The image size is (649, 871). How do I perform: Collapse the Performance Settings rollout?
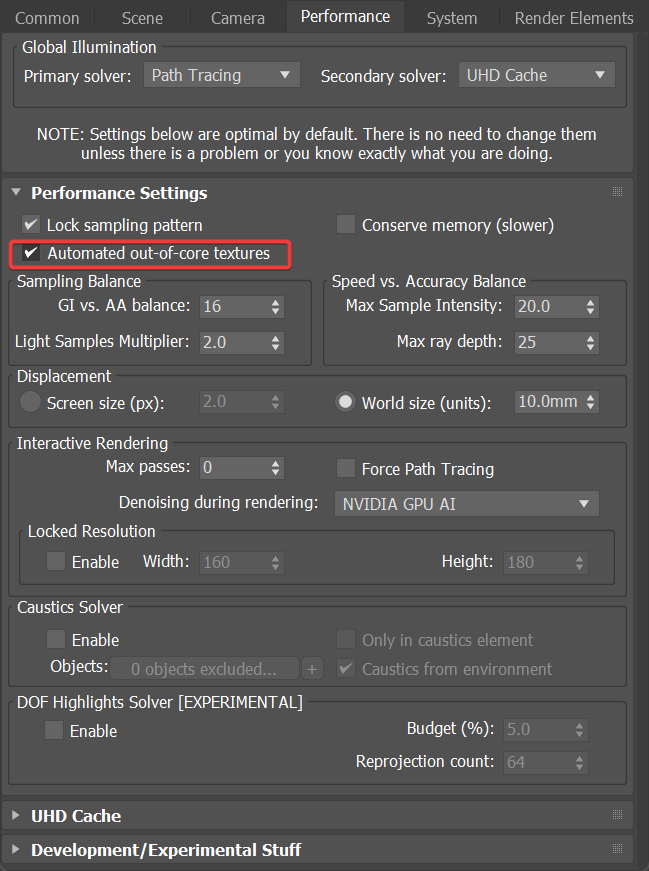click(x=16, y=192)
